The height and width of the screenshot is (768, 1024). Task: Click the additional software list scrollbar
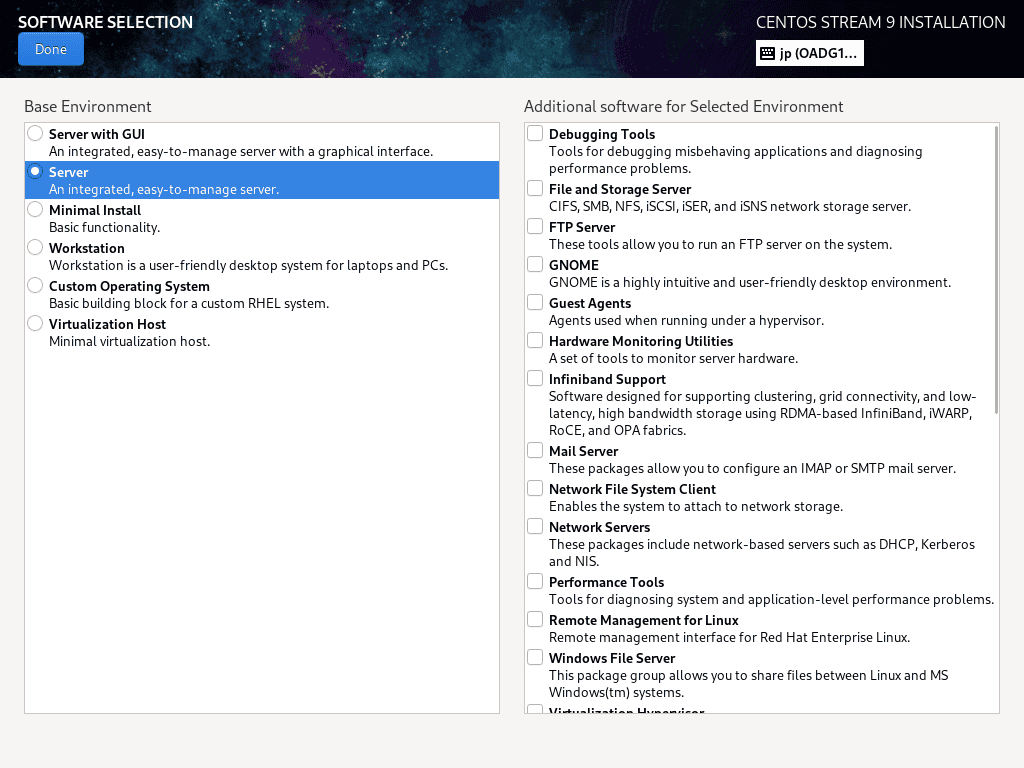click(x=996, y=269)
